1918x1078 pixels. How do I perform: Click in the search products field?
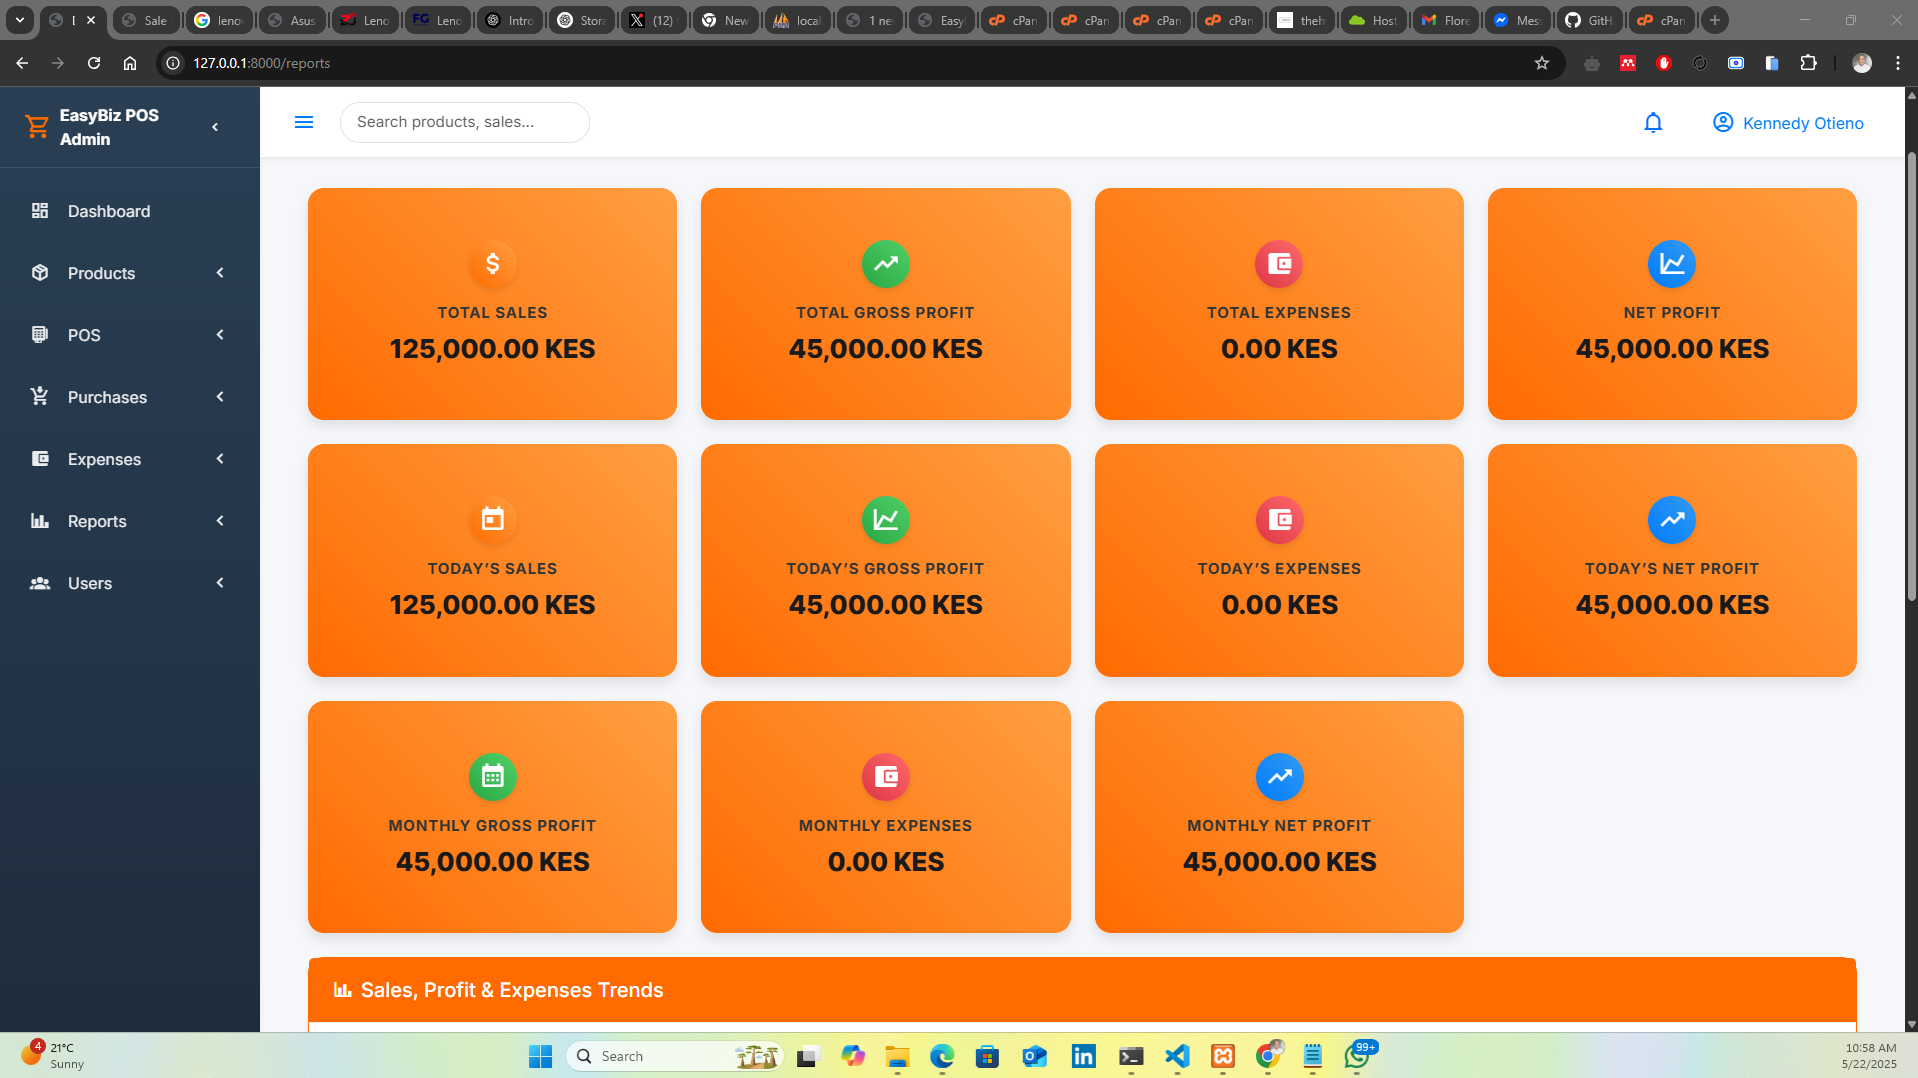tap(464, 121)
